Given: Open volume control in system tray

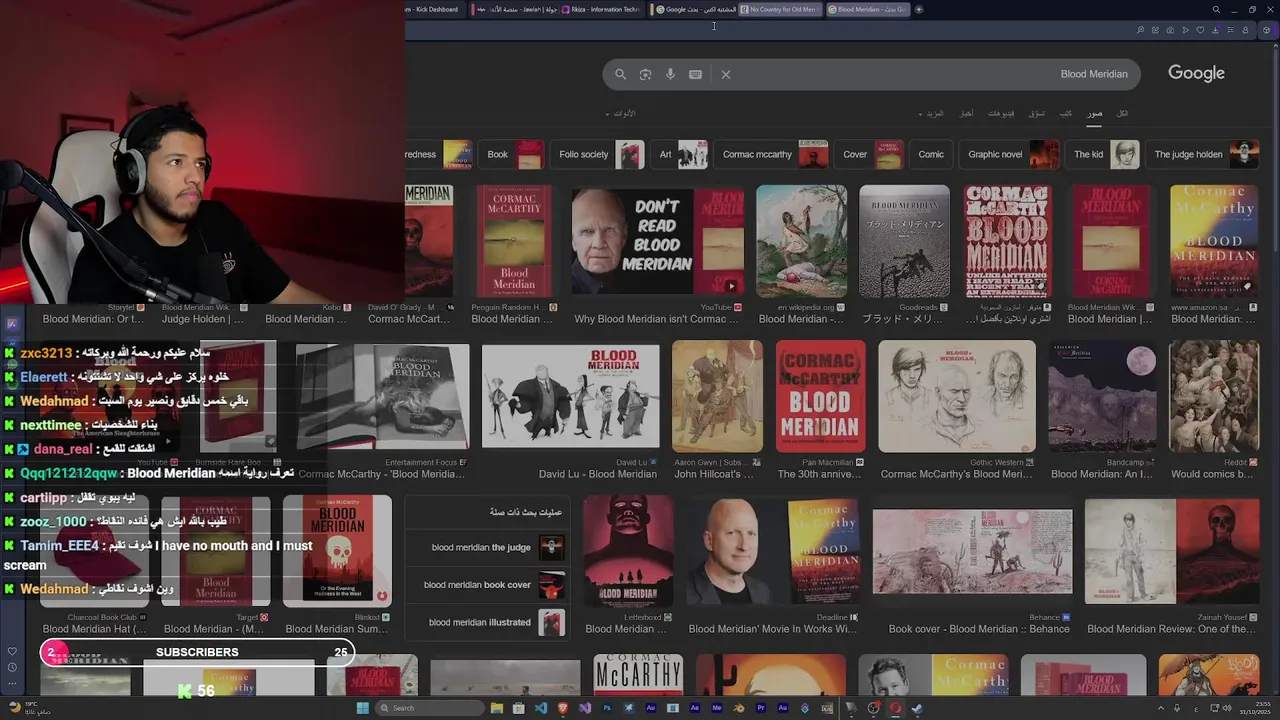Looking at the screenshot, I should [x=1227, y=708].
